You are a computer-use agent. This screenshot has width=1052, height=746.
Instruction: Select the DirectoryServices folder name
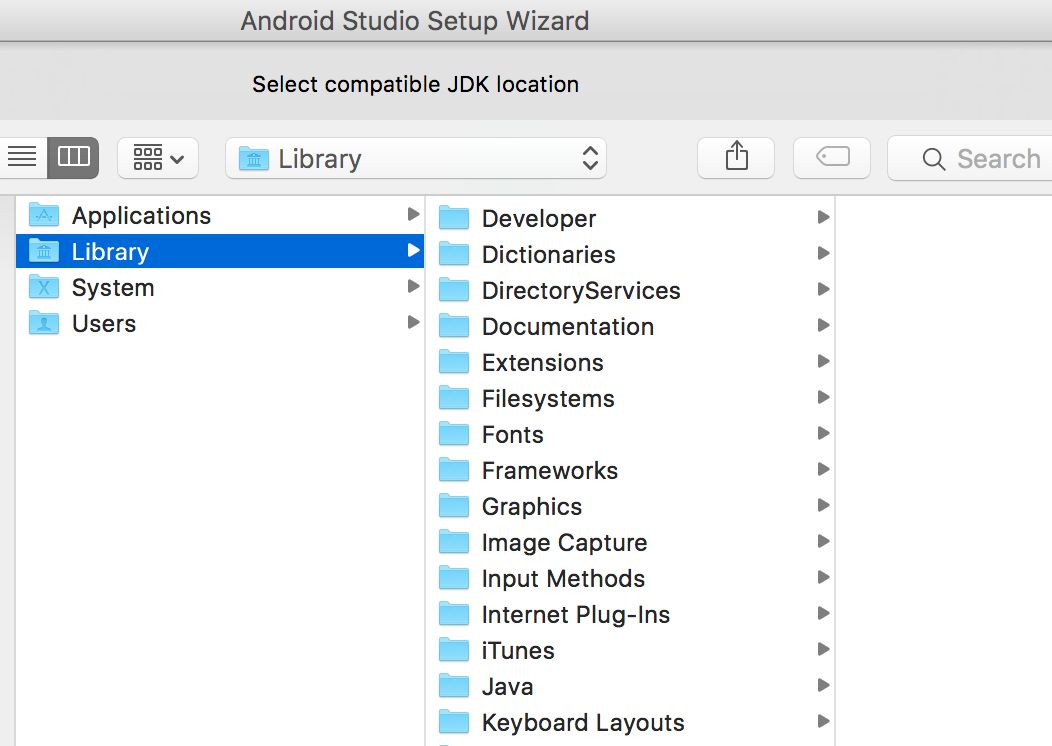[x=581, y=291]
